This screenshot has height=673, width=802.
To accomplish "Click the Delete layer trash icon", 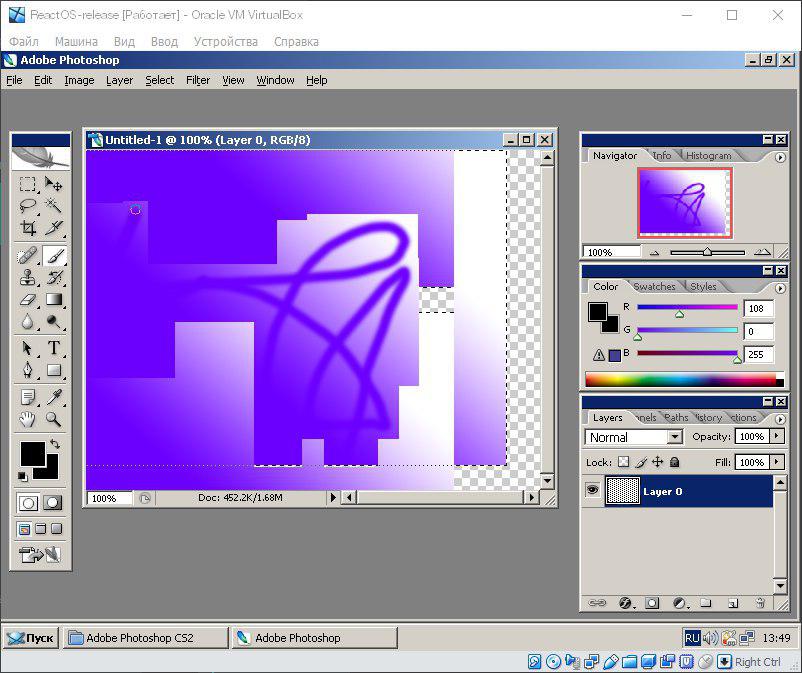I will click(760, 603).
